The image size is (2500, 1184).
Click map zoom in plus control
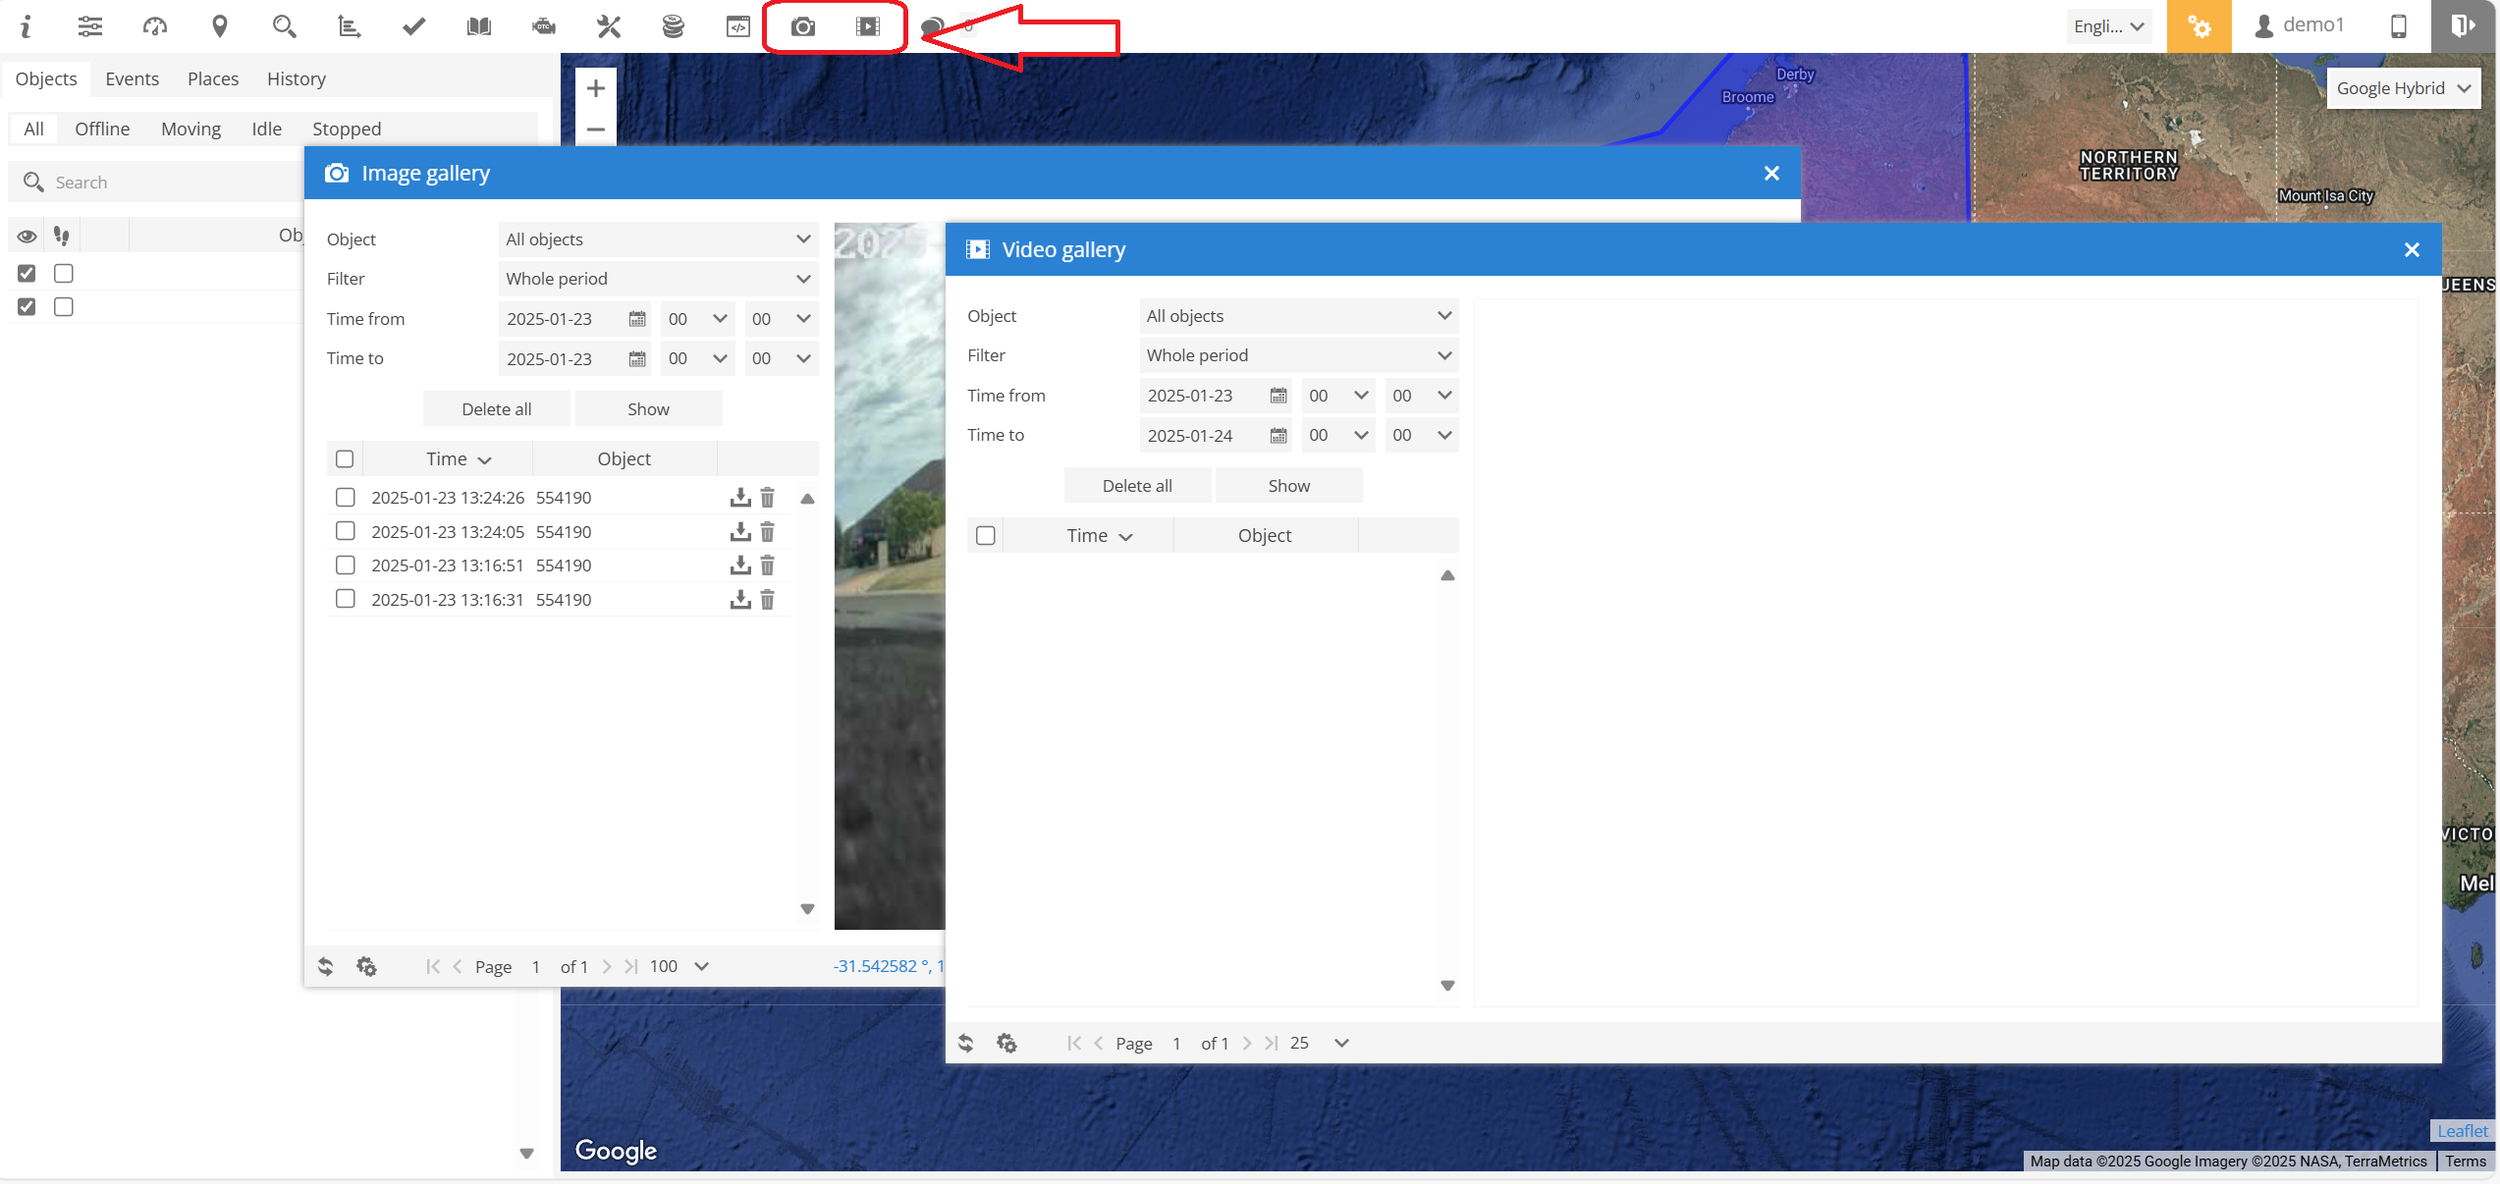tap(596, 89)
